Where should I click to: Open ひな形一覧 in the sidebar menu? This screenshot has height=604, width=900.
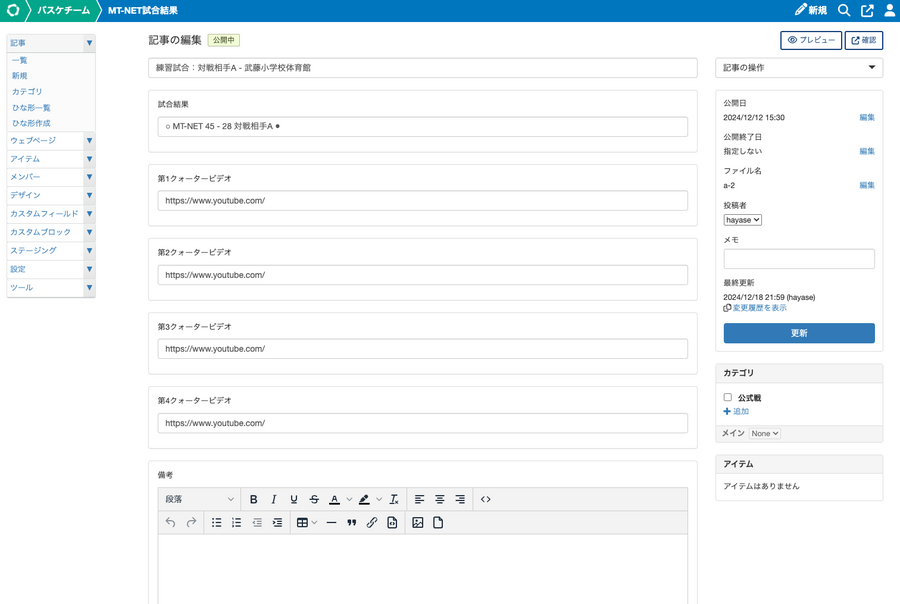[32, 107]
